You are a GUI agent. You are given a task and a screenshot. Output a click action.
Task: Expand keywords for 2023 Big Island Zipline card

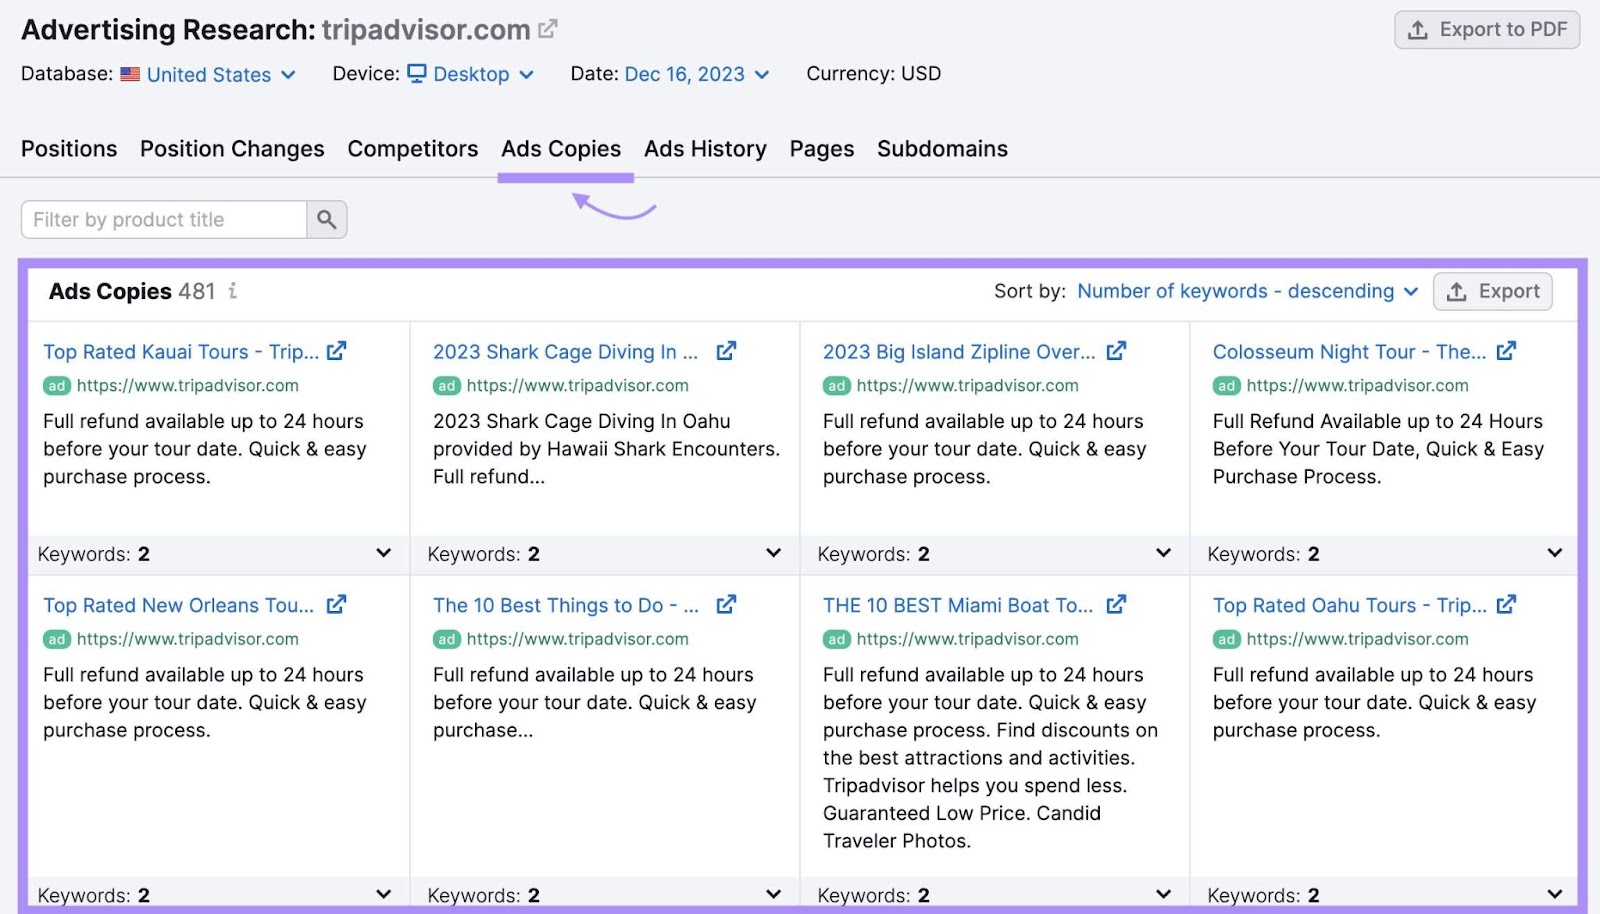(x=1164, y=553)
